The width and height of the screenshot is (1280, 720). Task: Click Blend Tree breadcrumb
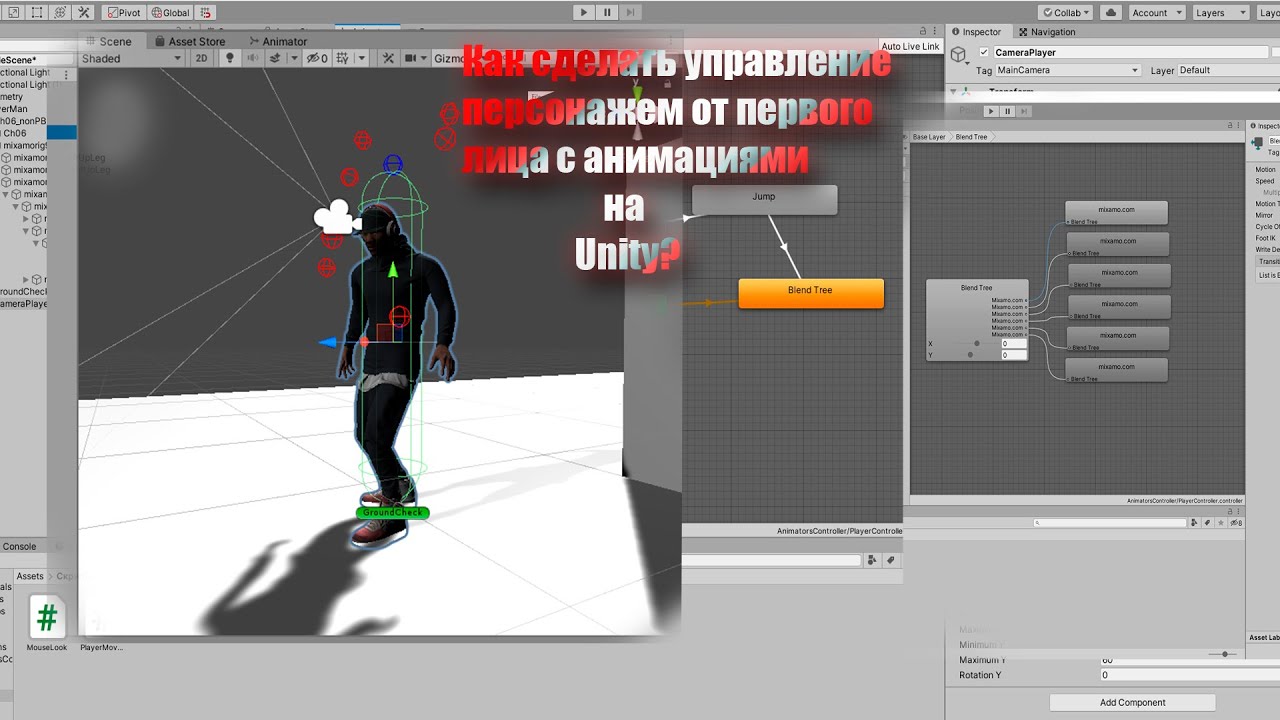[x=972, y=137]
